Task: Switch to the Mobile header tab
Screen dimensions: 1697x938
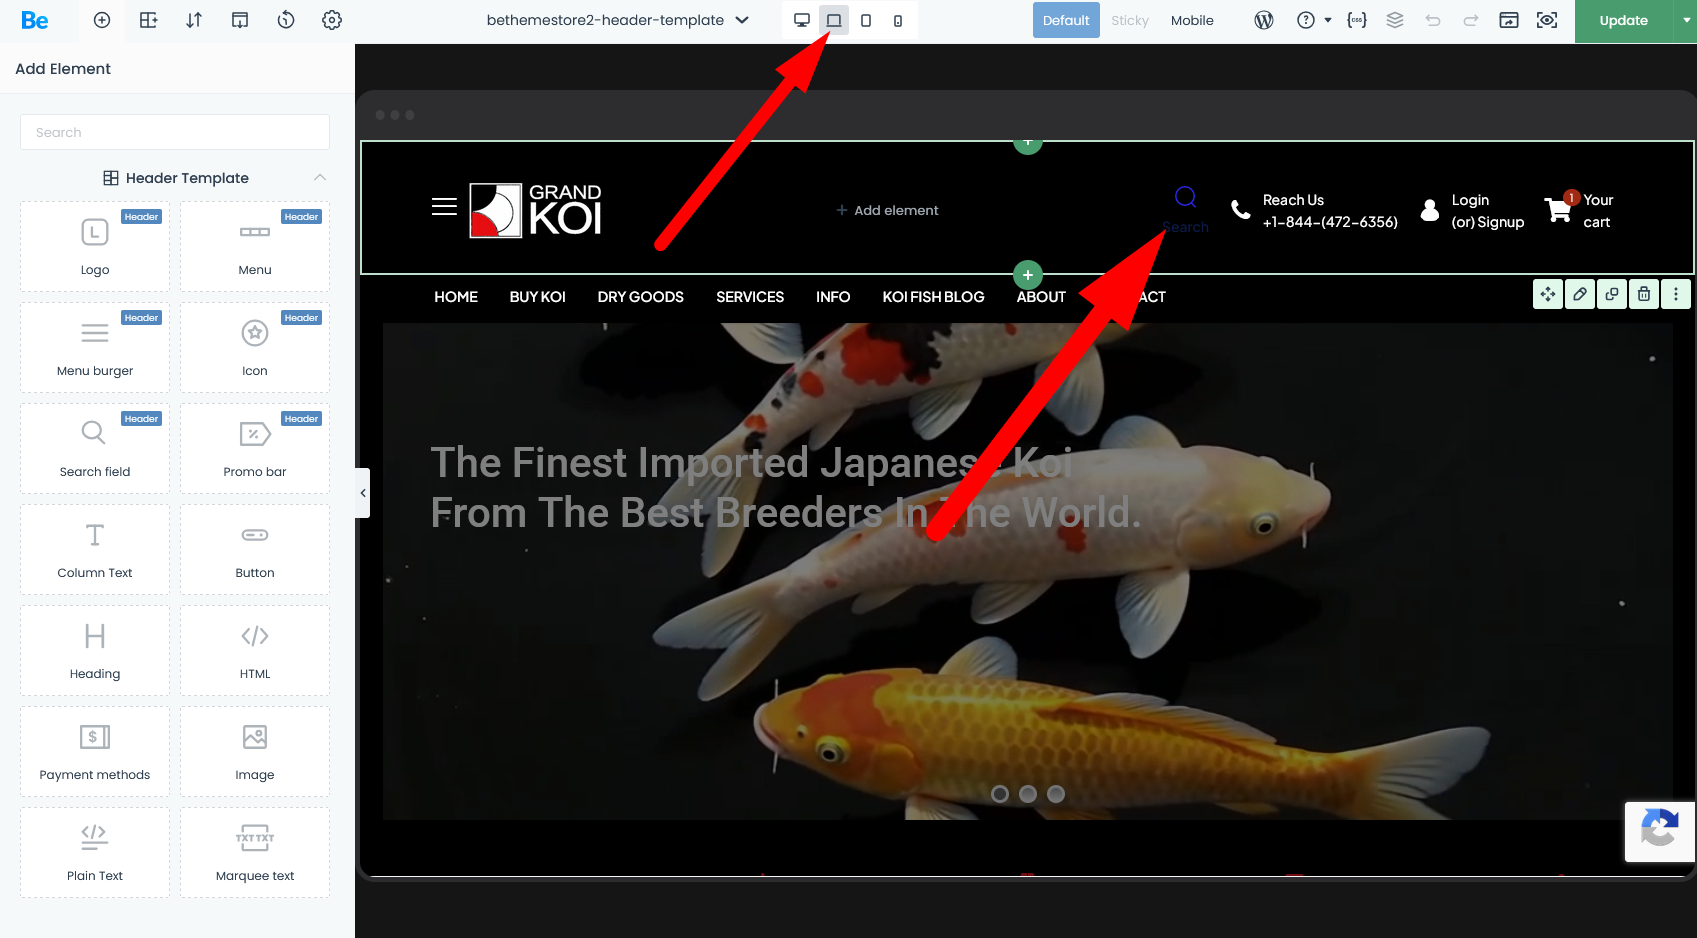Action: (1192, 20)
